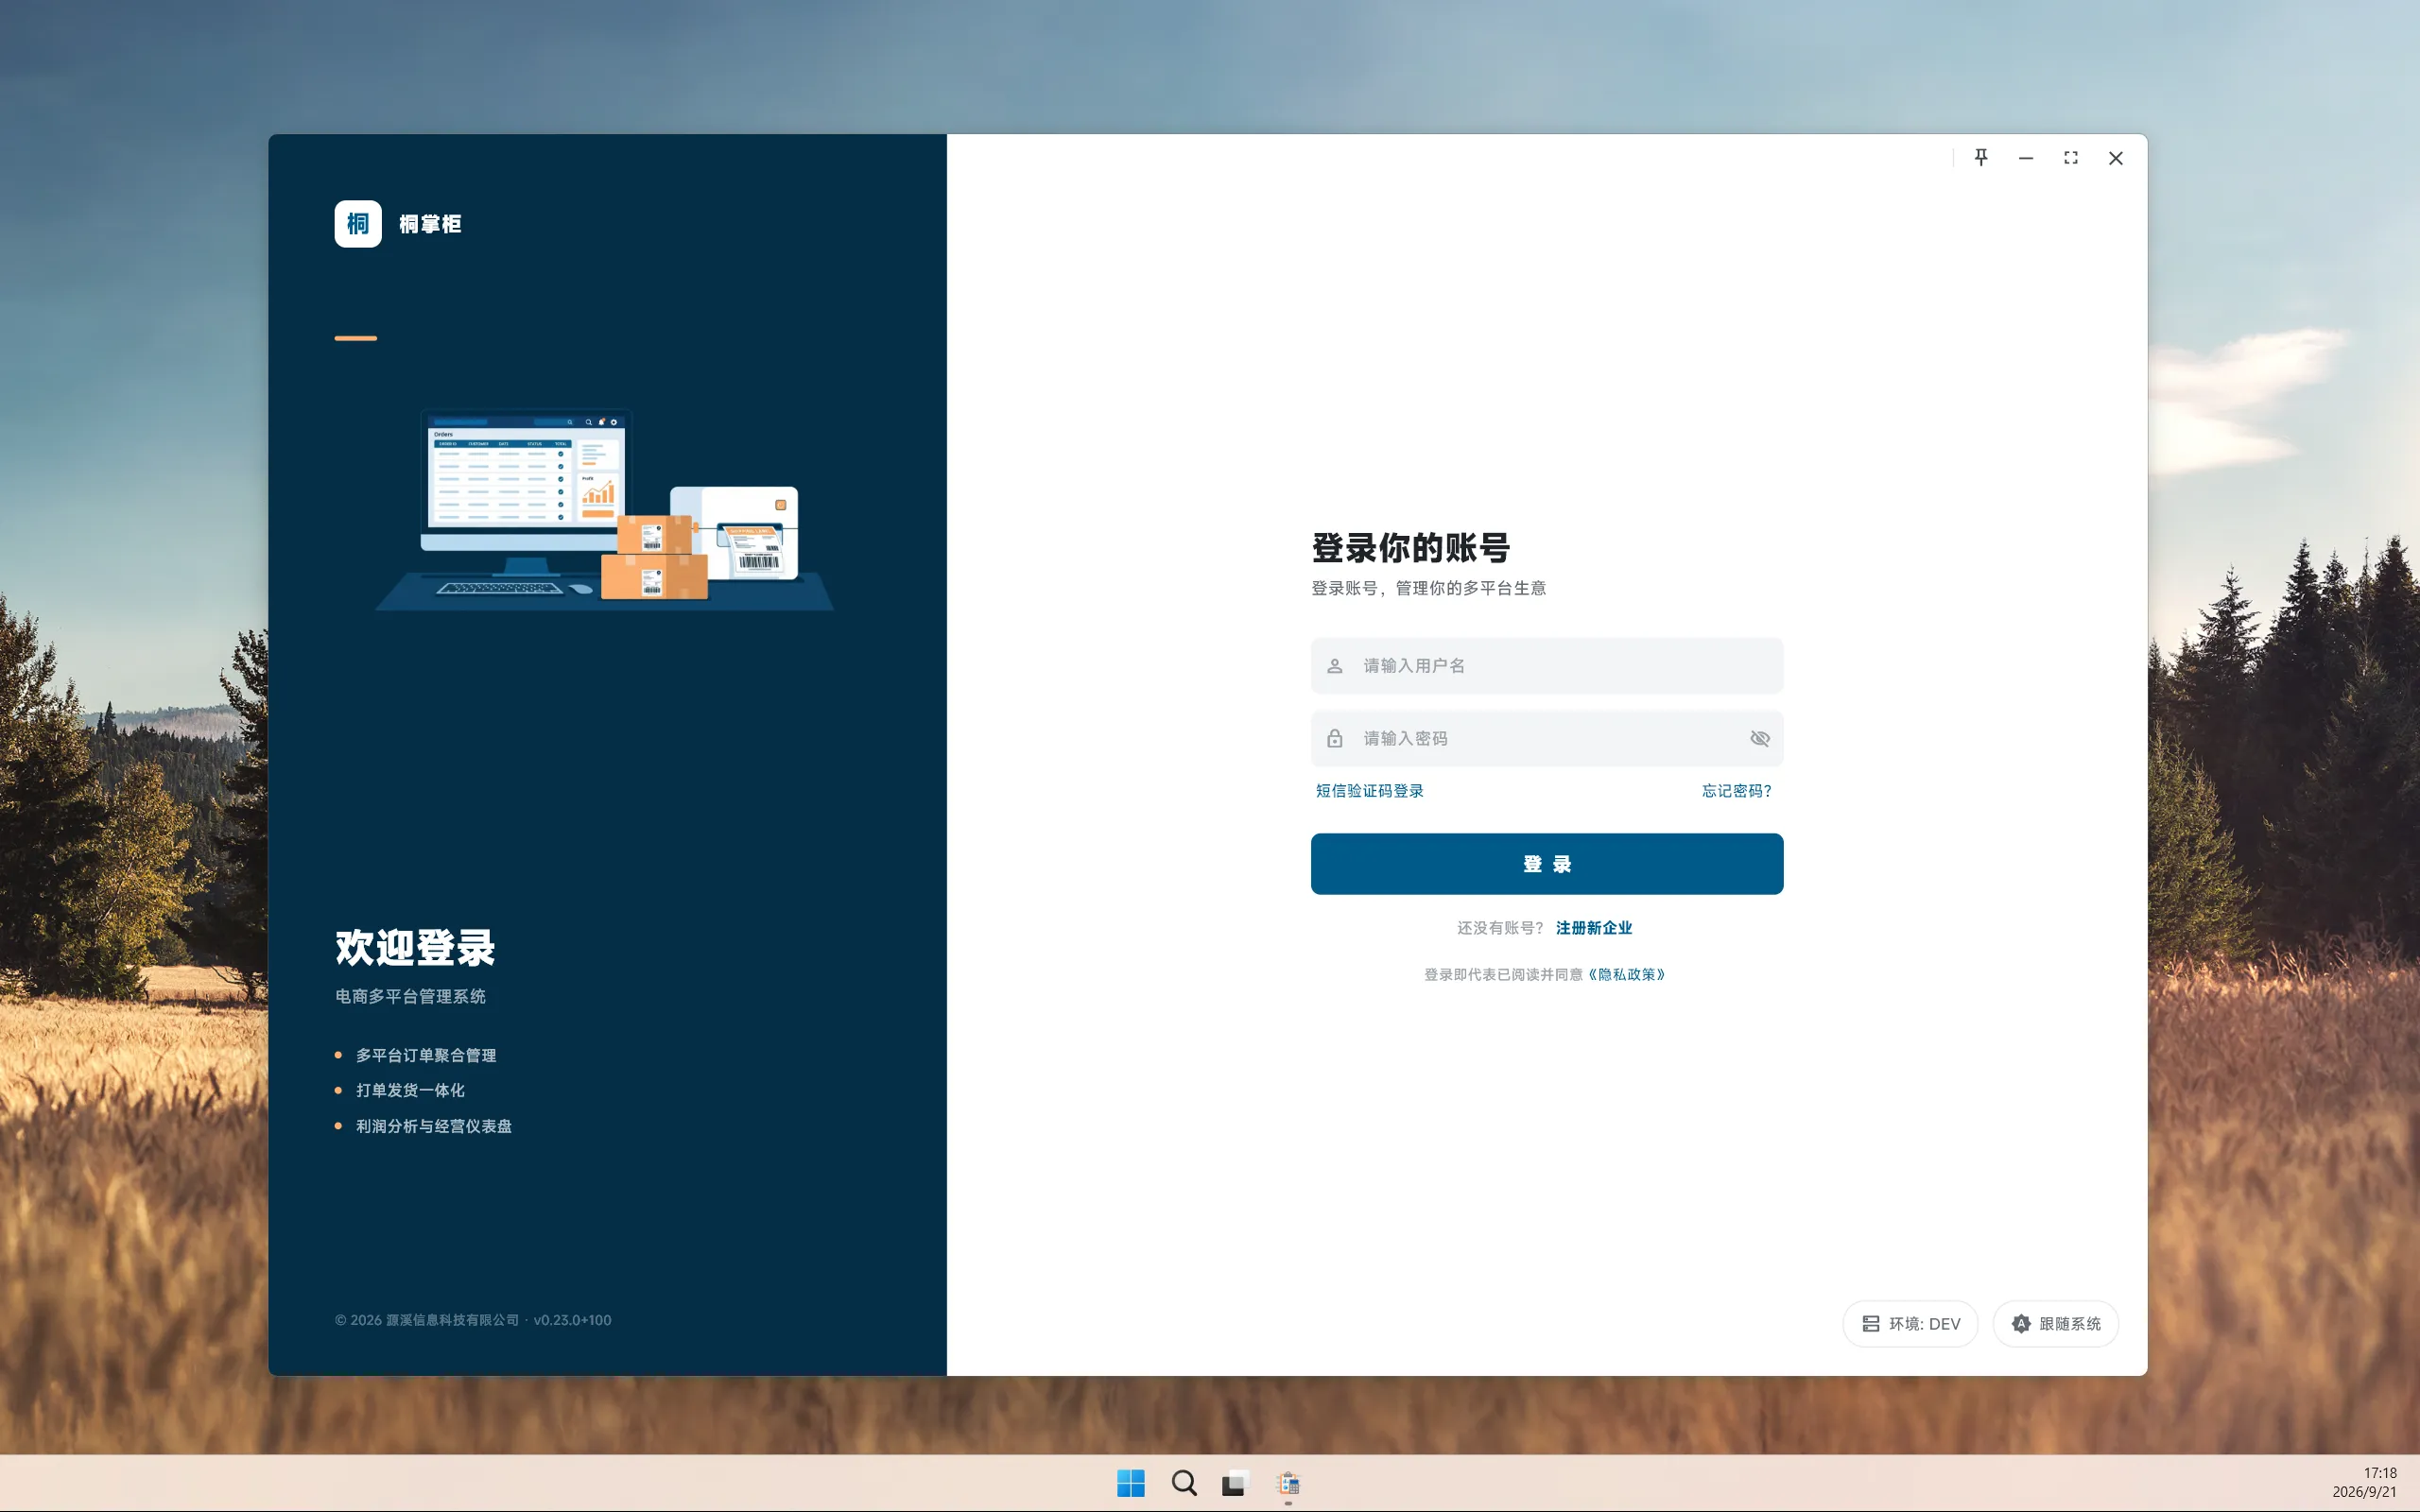Open the Windows Start menu
The width and height of the screenshot is (2420, 1512).
click(1131, 1483)
